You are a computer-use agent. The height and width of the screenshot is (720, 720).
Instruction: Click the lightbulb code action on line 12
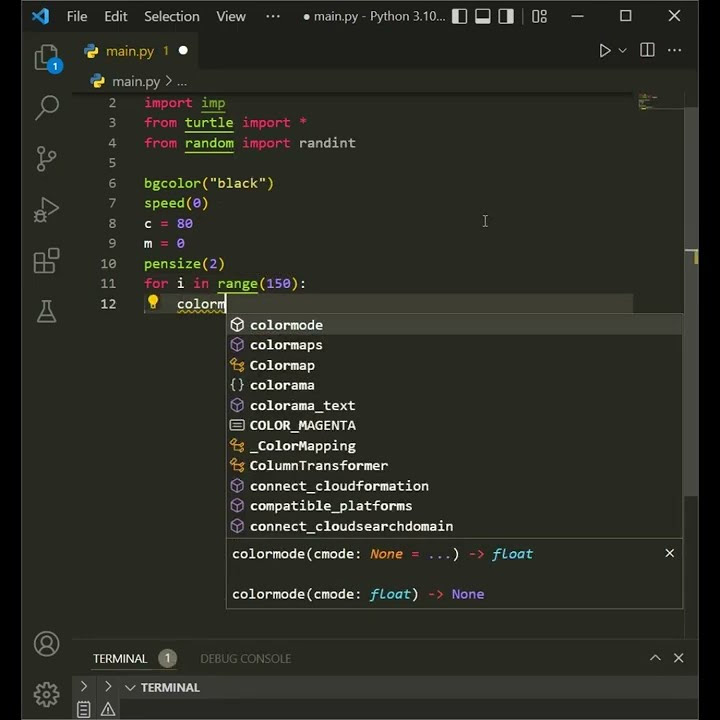(x=153, y=302)
